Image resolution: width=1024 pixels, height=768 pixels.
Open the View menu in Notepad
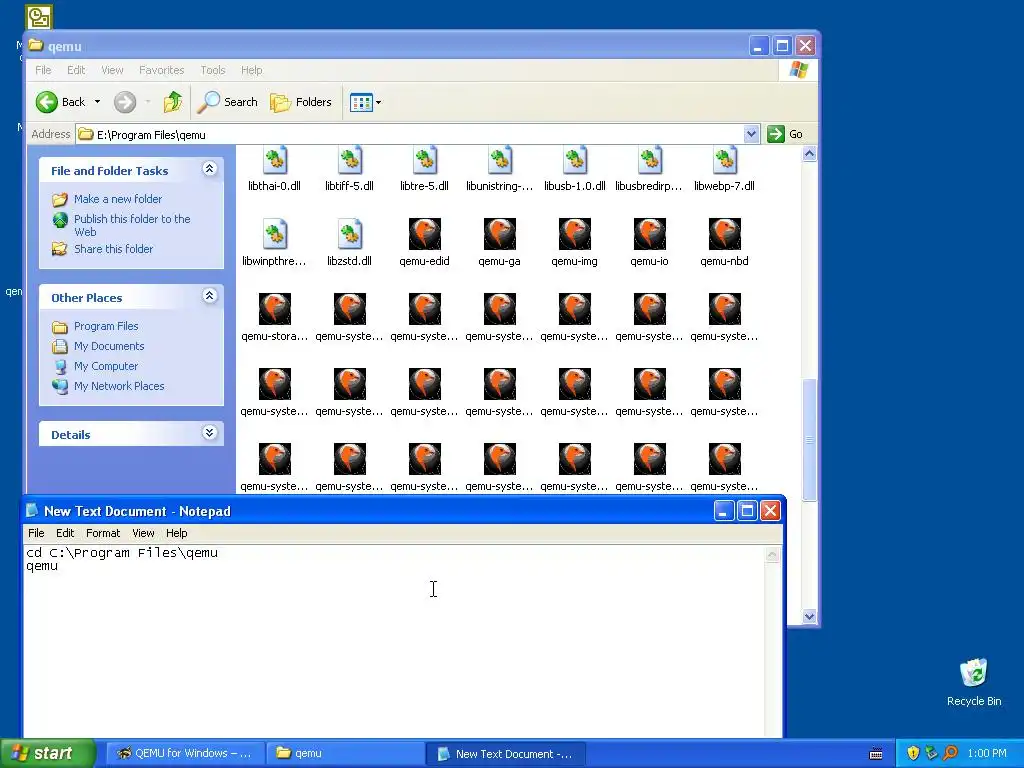coord(143,533)
